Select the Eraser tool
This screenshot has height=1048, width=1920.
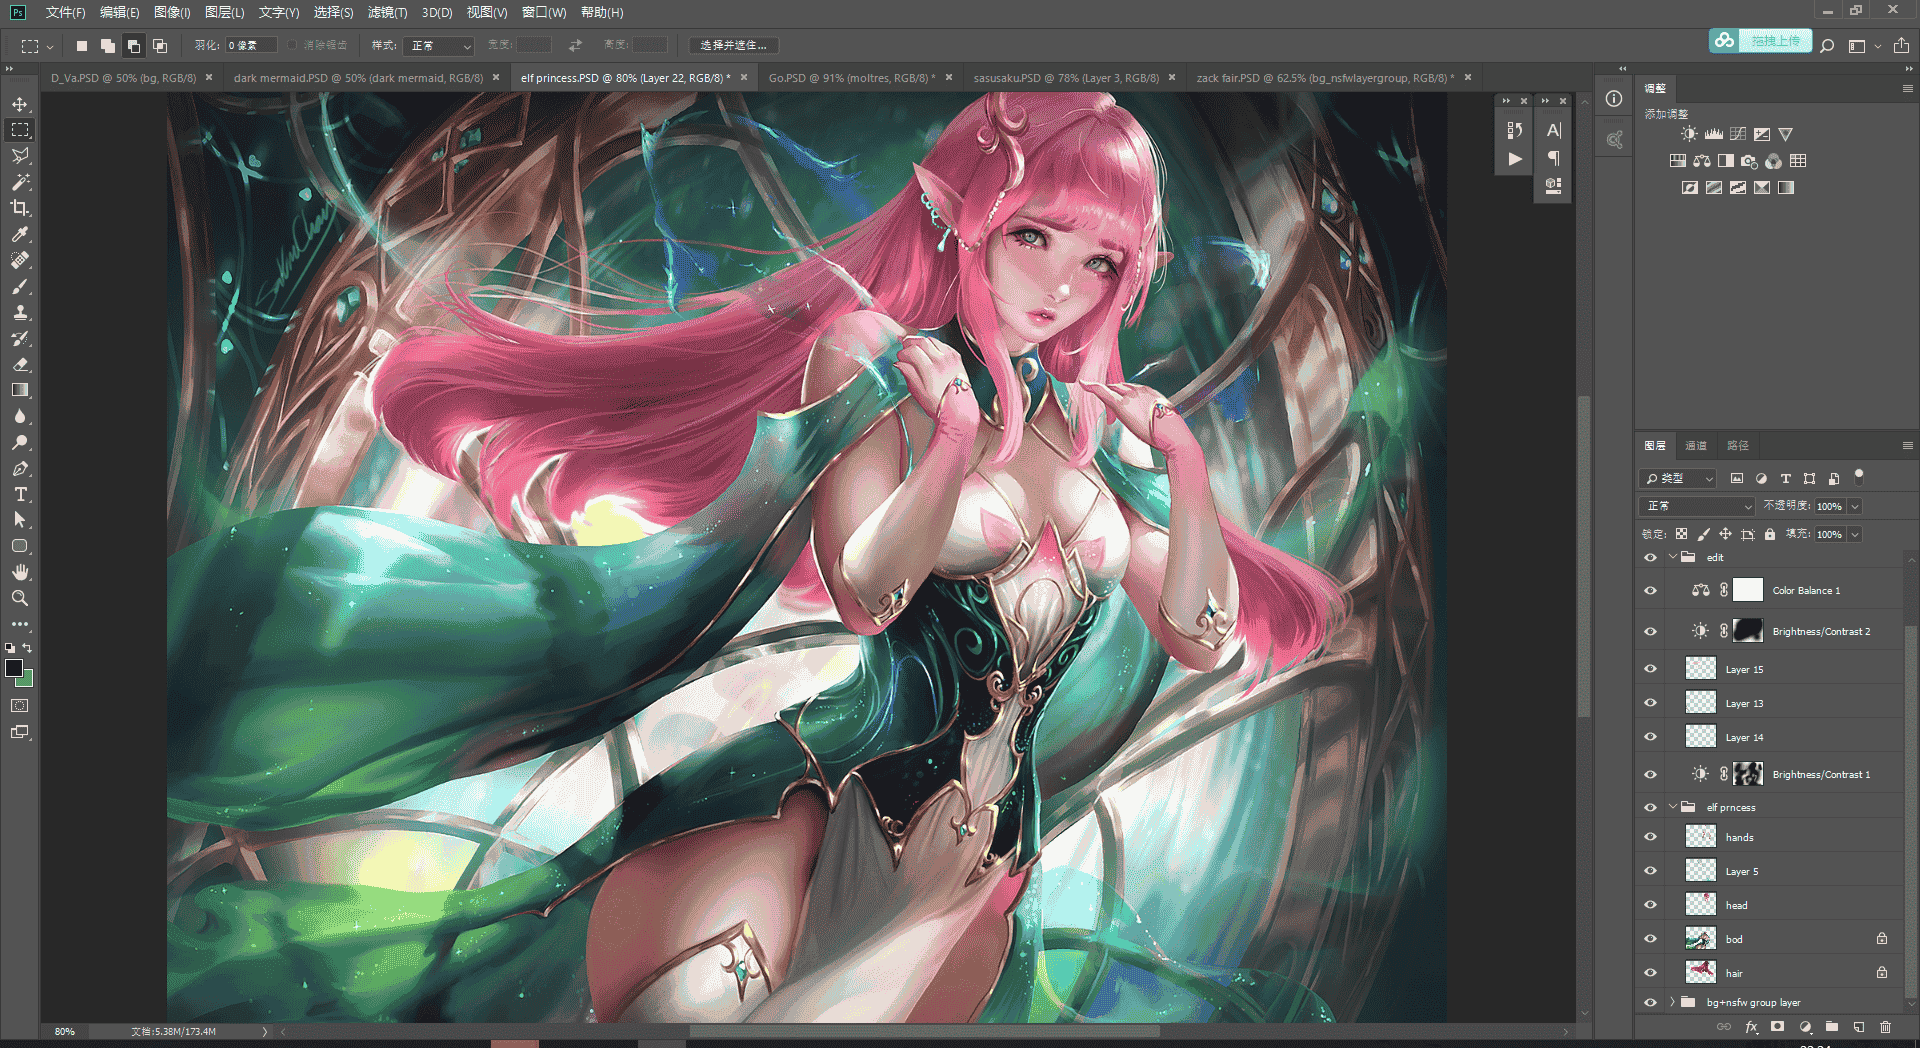pos(20,364)
